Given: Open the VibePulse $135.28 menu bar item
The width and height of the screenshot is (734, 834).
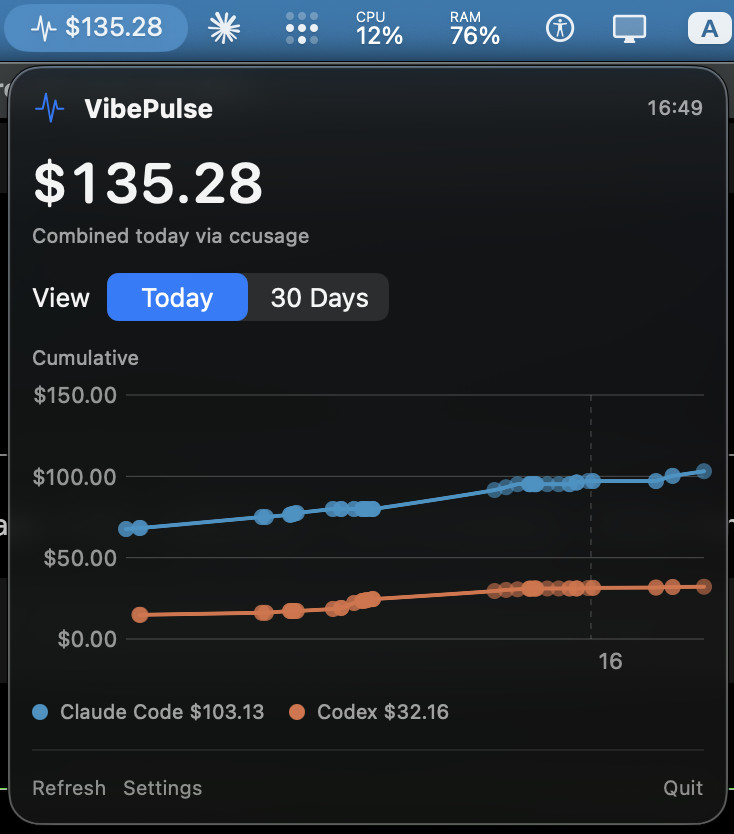Looking at the screenshot, I should coord(96,28).
